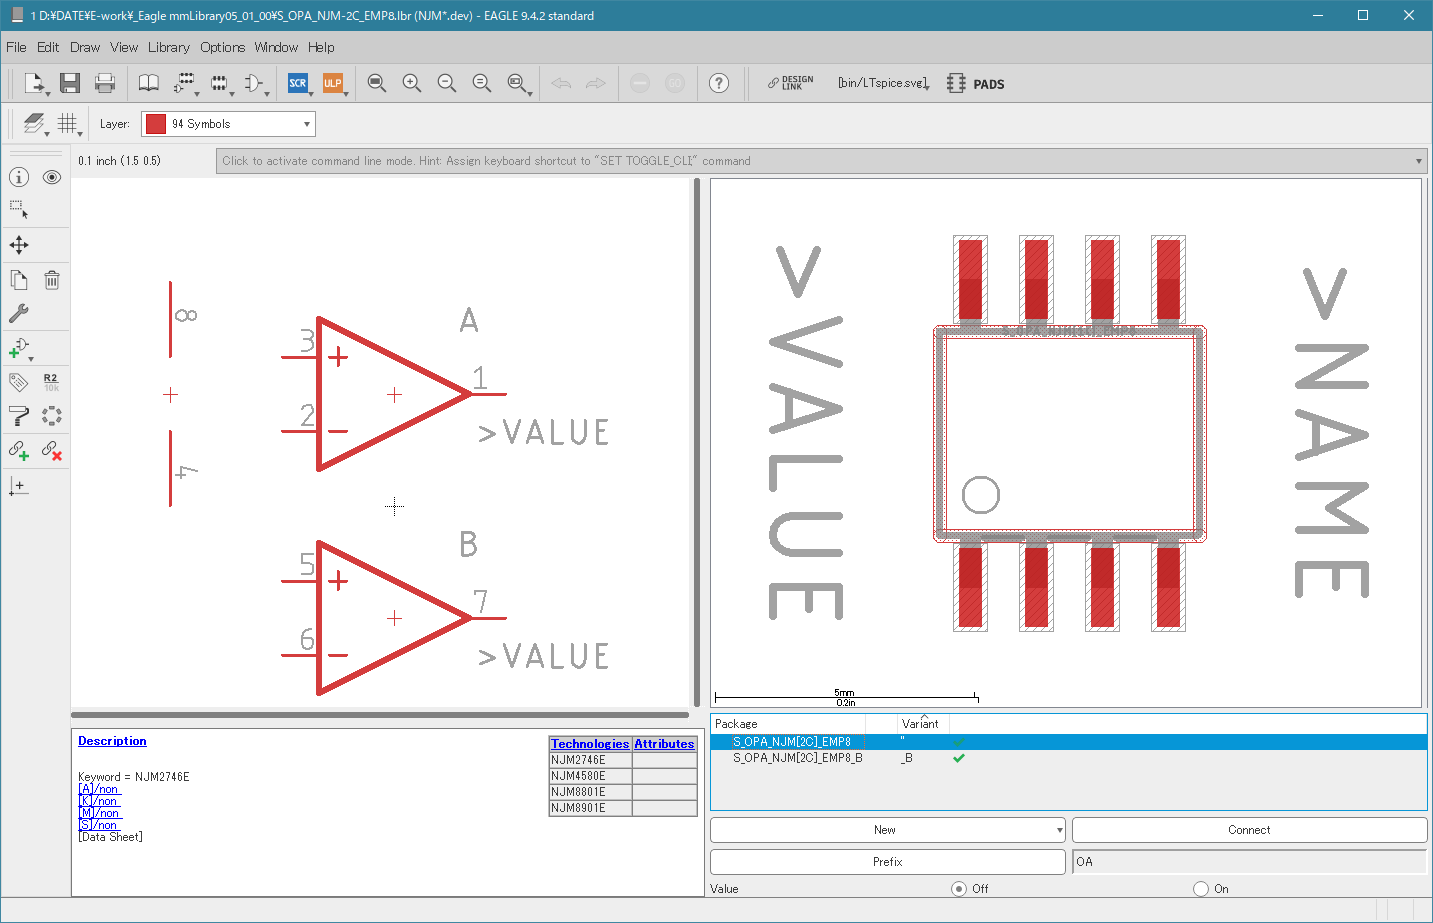This screenshot has height=923, width=1433.
Task: Open the ULP run icon
Action: click(333, 83)
